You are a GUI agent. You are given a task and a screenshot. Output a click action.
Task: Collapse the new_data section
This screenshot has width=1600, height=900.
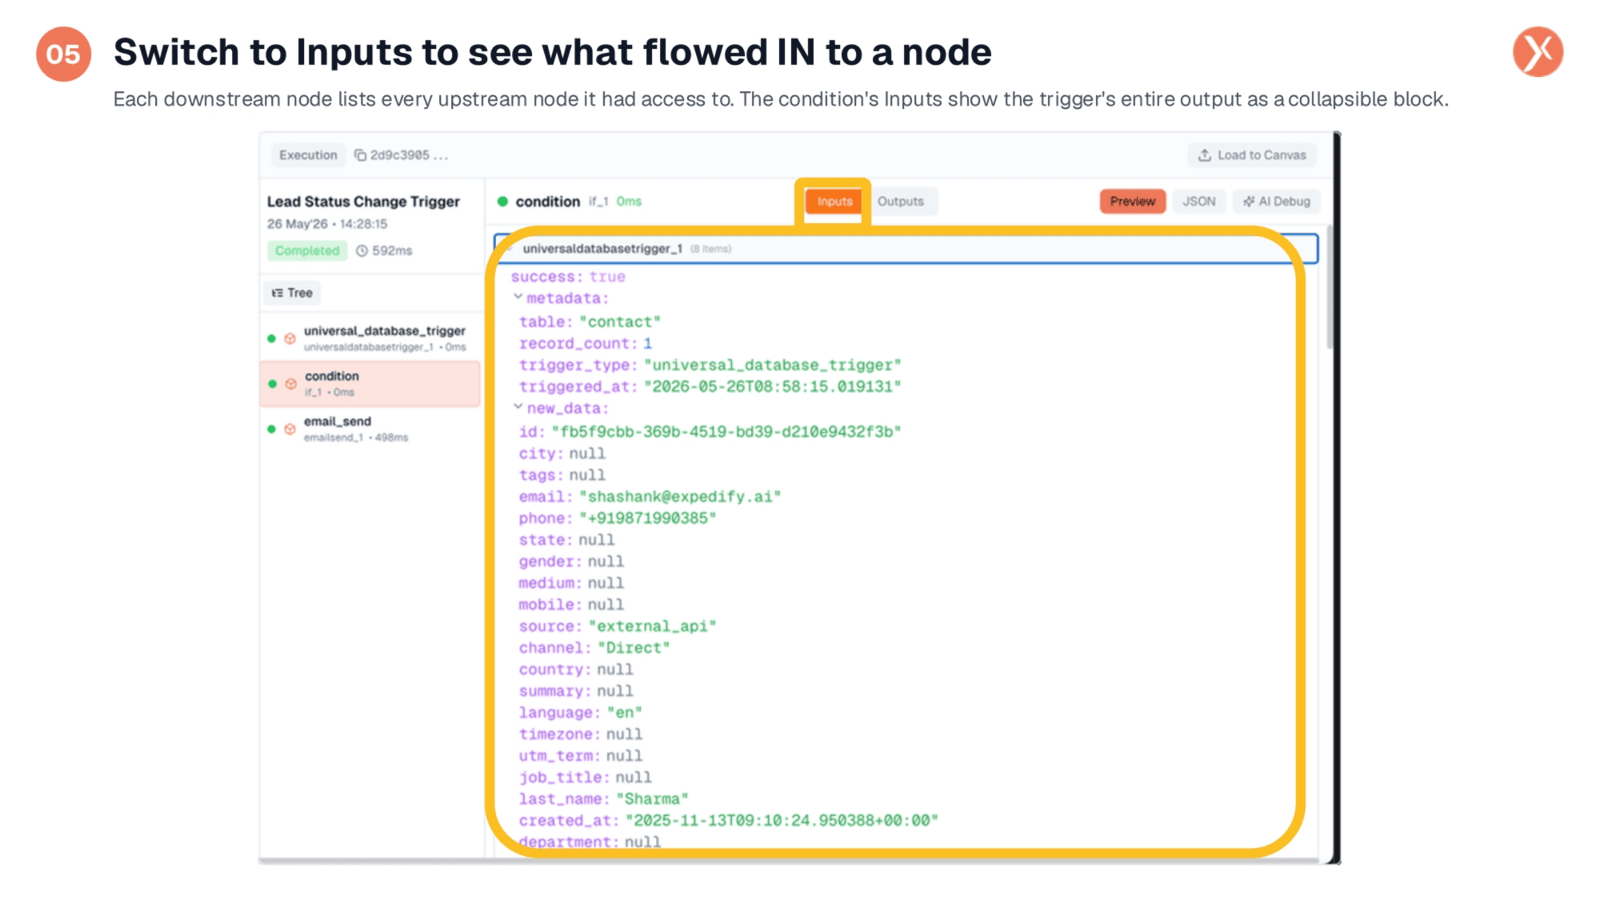click(518, 407)
